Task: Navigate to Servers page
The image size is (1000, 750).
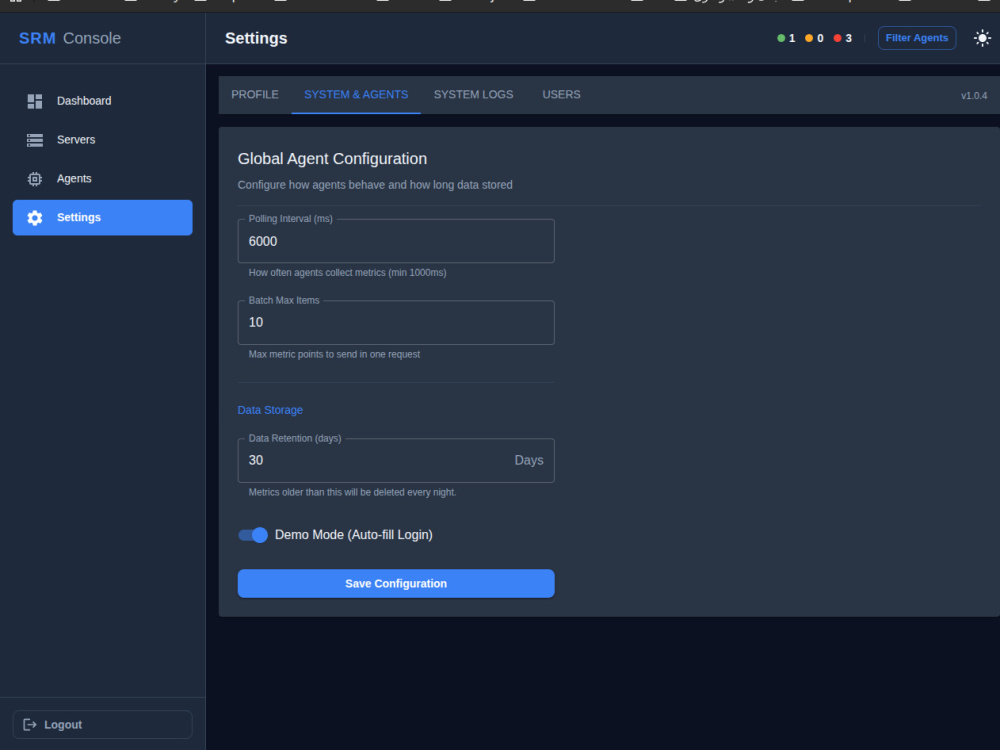Action: coord(102,140)
